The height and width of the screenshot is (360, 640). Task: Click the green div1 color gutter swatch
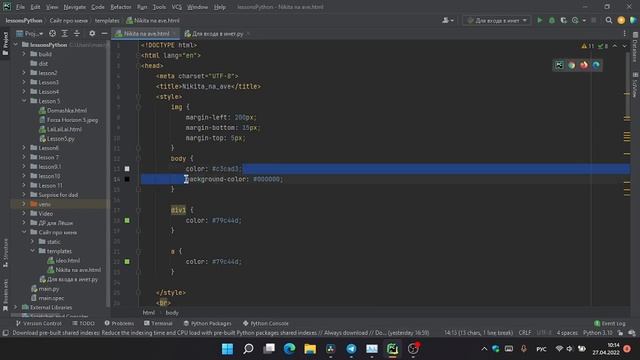pos(127,220)
